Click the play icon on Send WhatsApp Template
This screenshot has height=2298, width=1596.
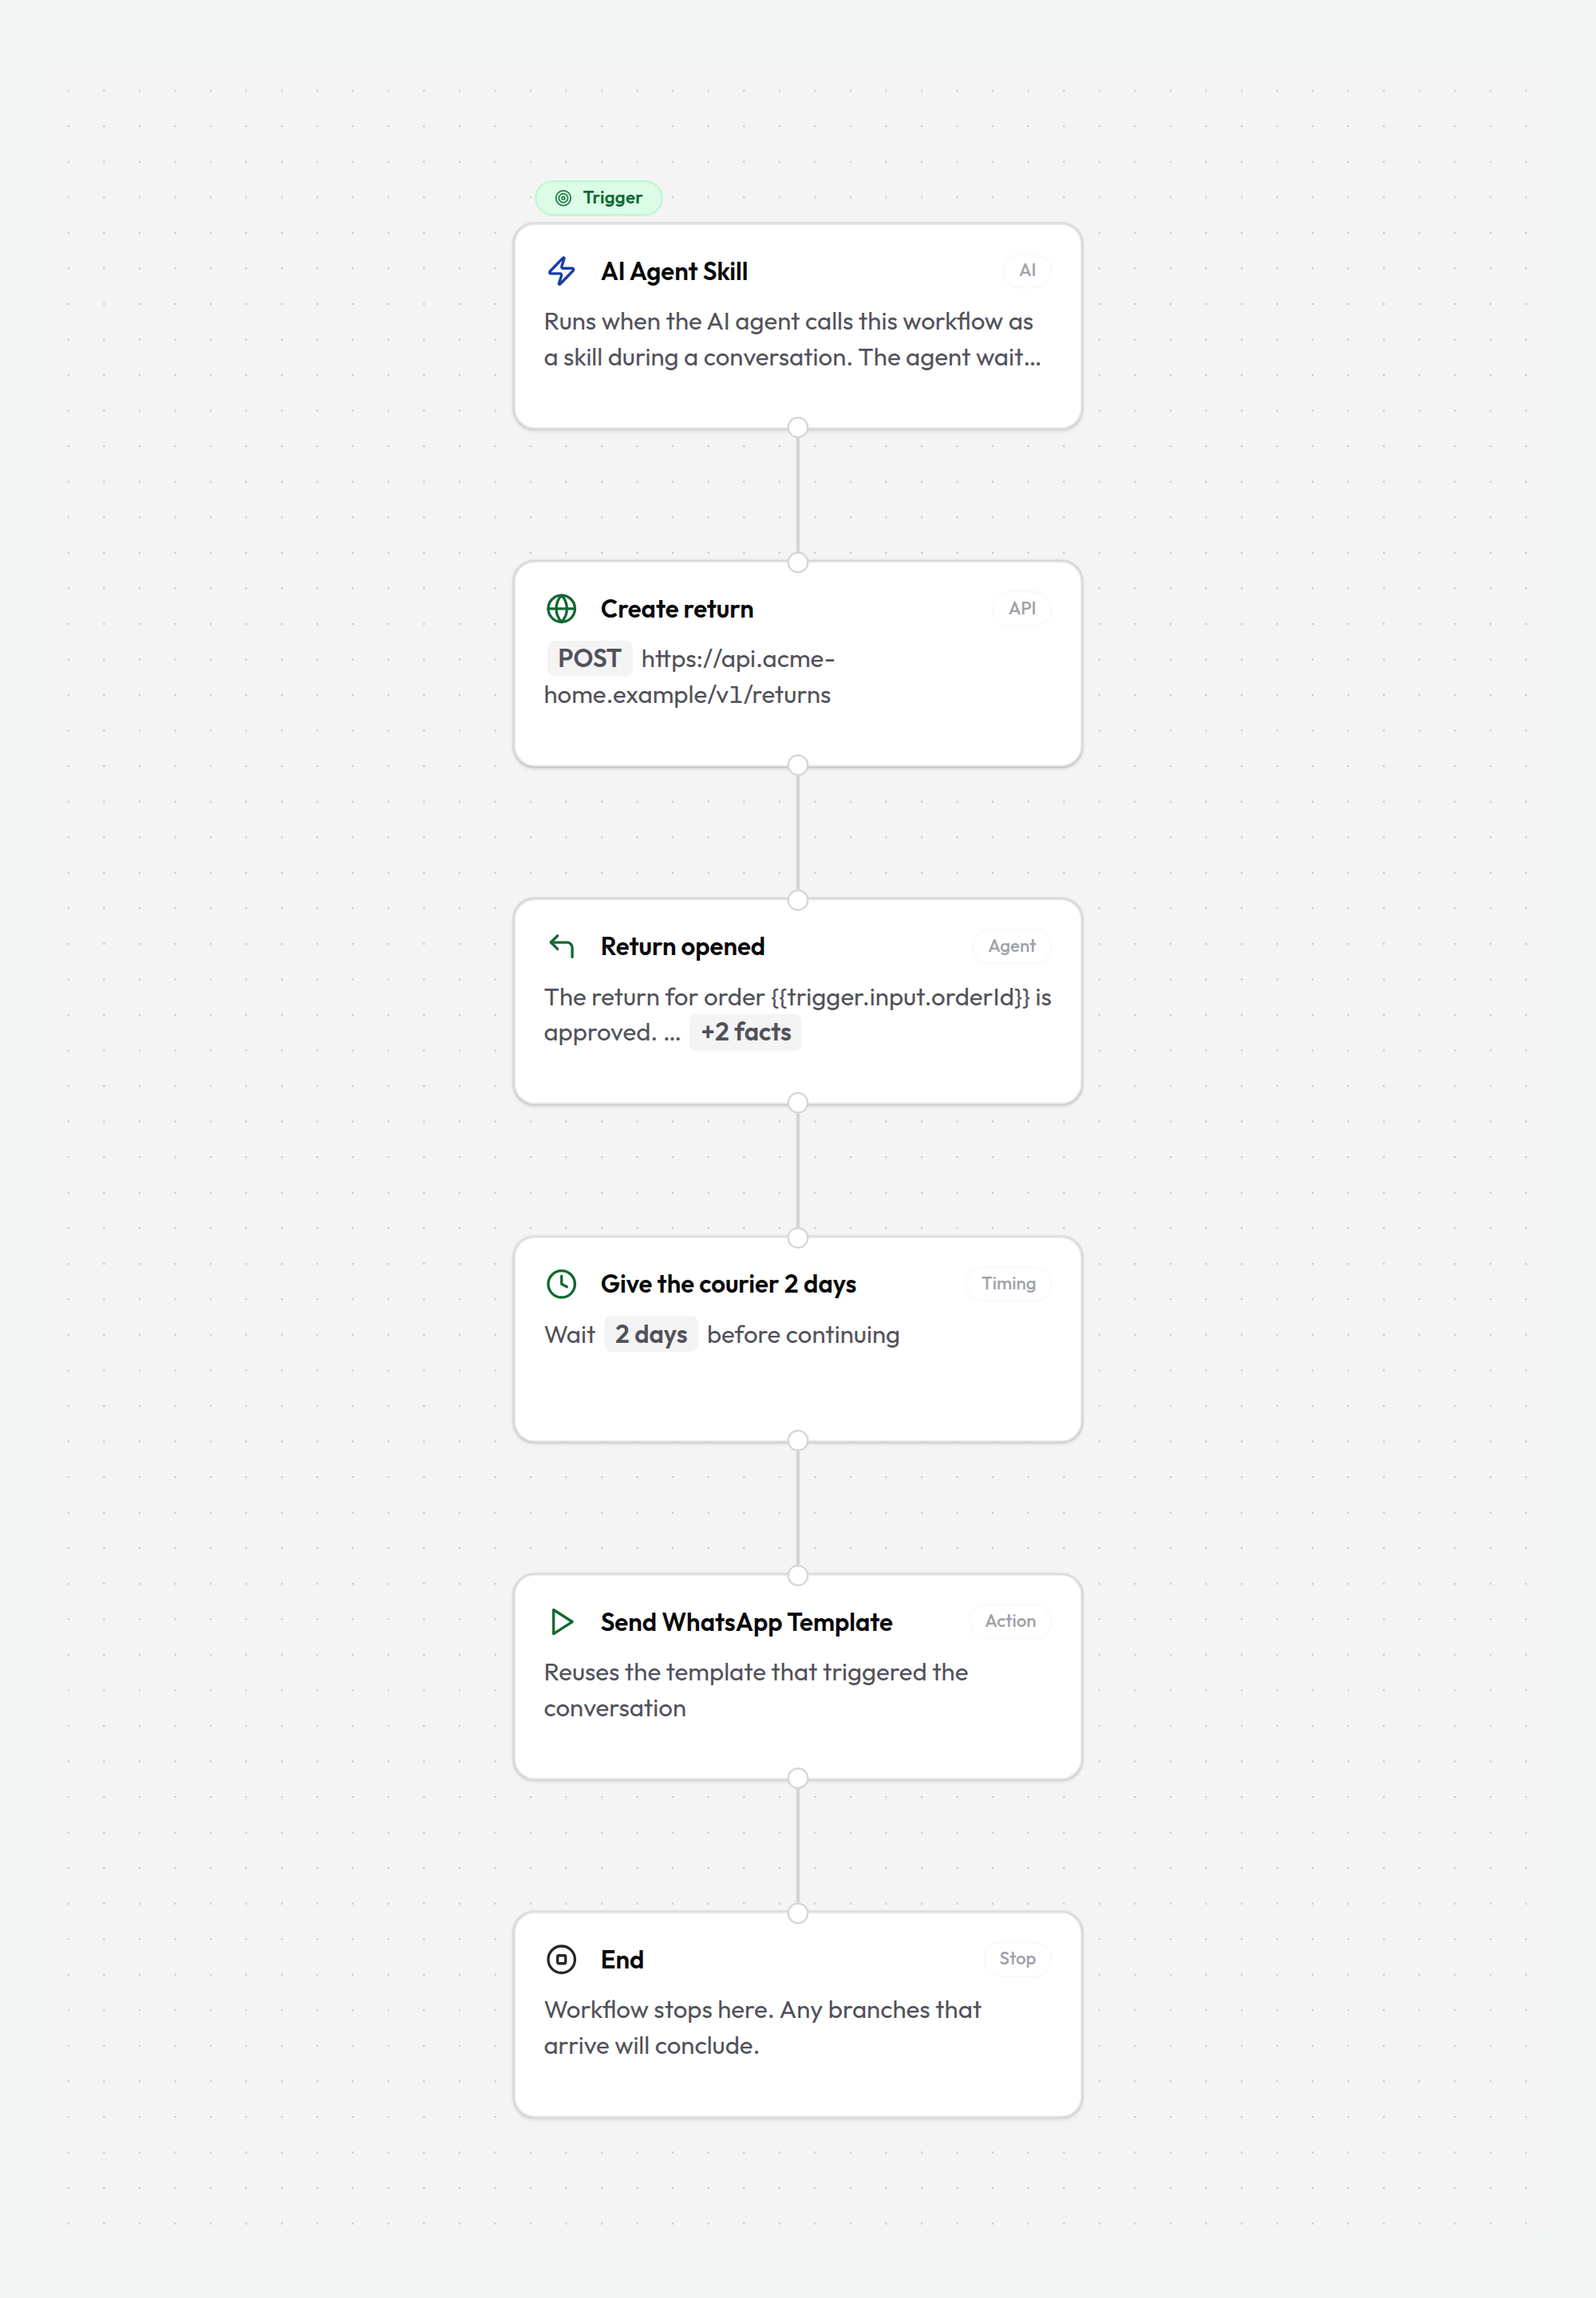[x=561, y=1621]
